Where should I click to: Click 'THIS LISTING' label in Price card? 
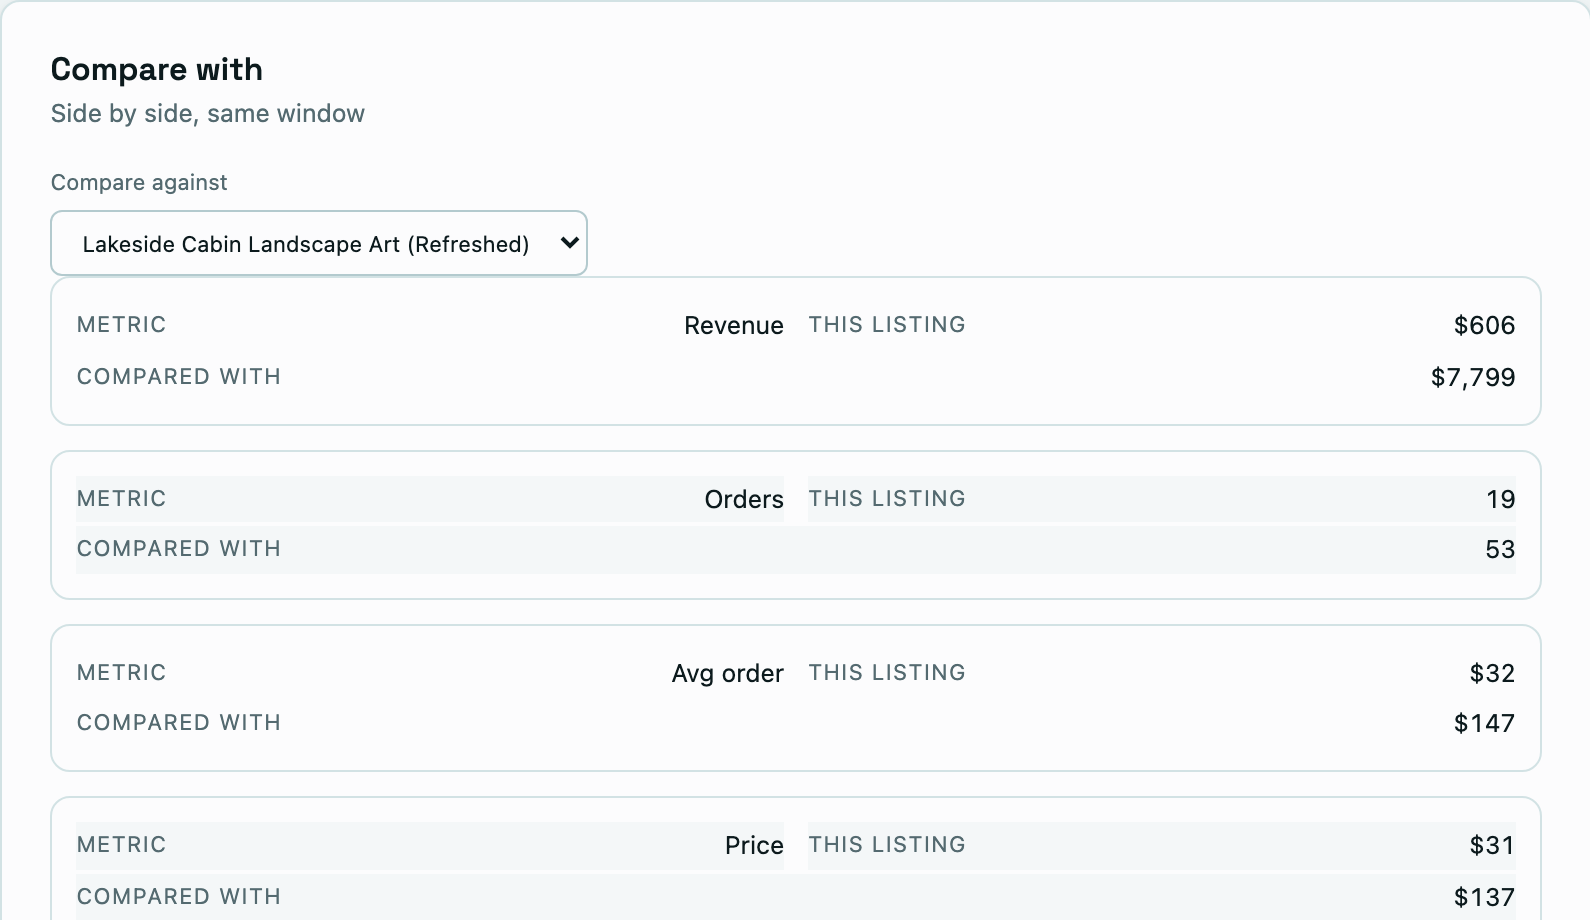[887, 845]
